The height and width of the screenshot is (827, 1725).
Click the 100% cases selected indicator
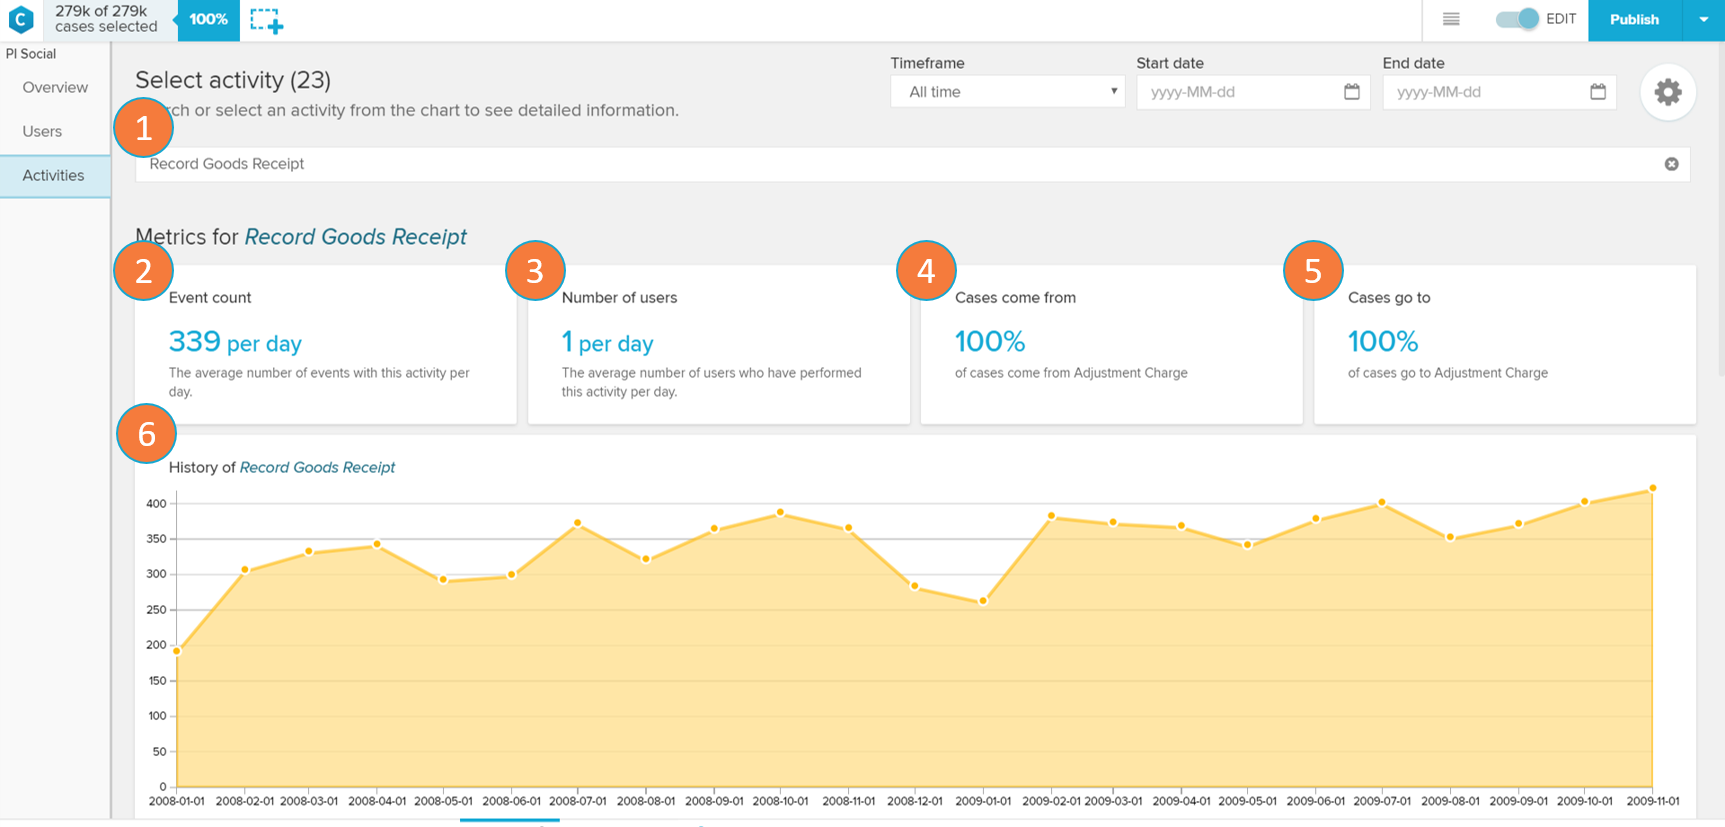[208, 20]
